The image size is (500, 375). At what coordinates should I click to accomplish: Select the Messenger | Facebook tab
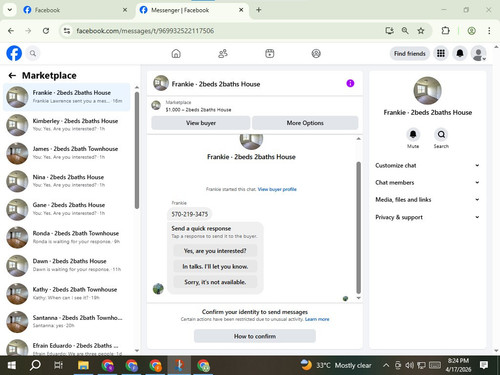[191, 10]
